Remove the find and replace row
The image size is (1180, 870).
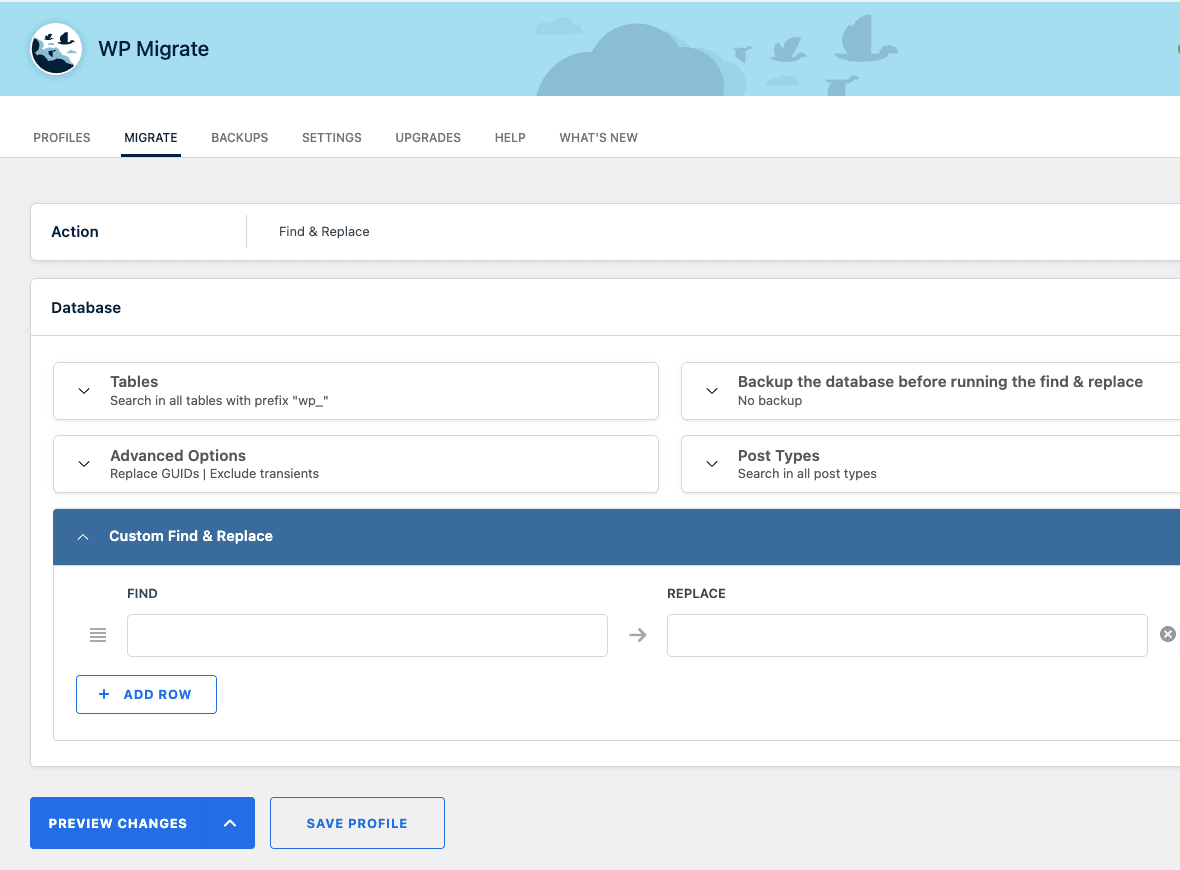point(1168,634)
